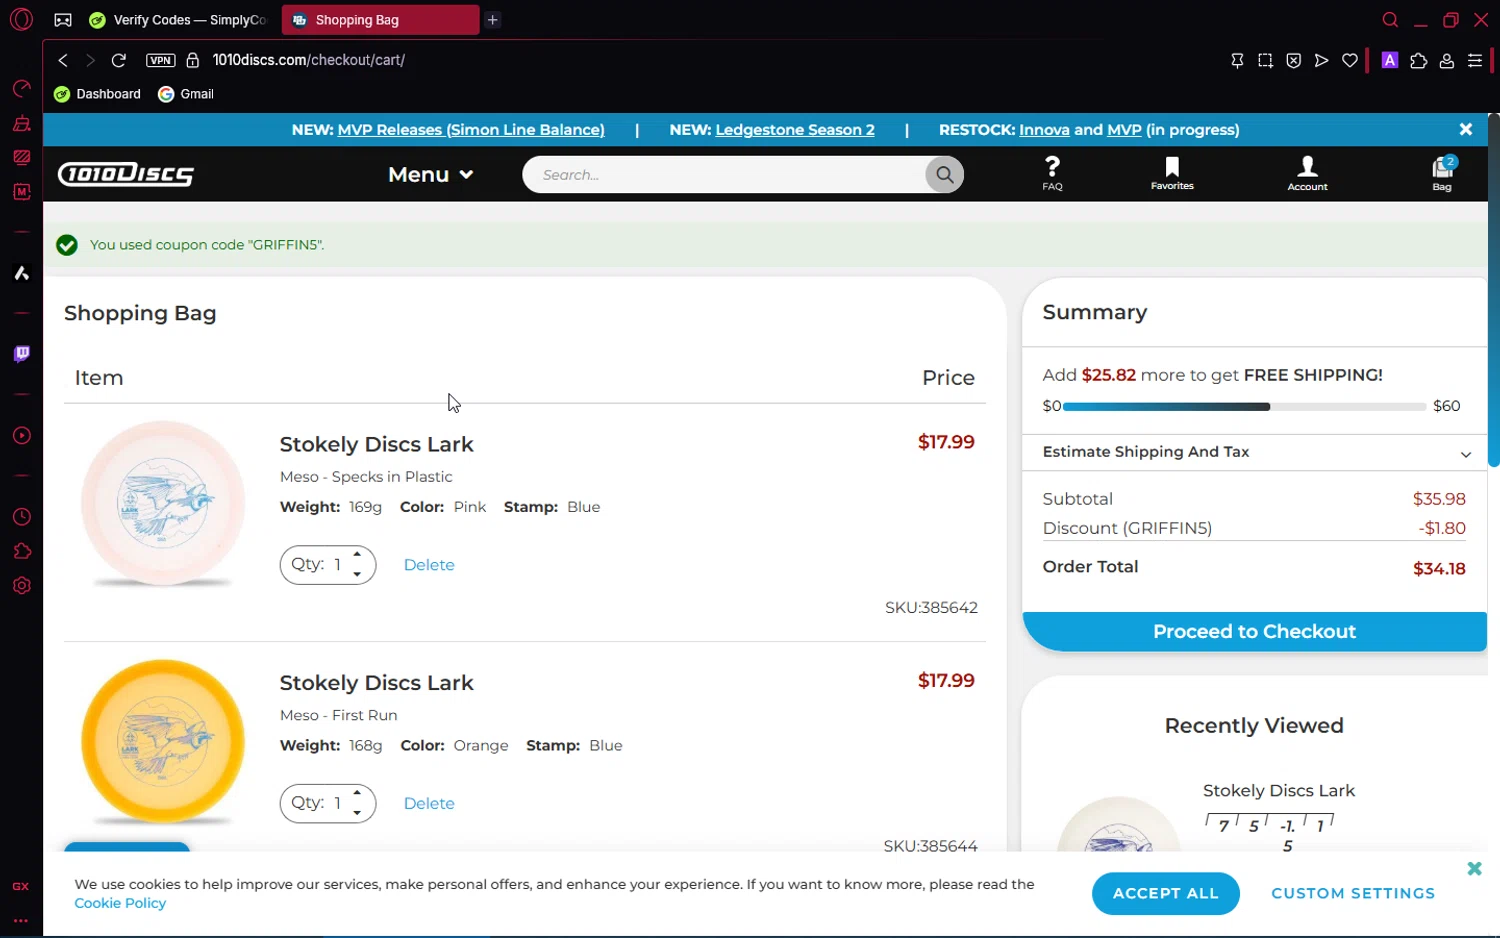Open the Twitch sidebar icon
Screen dimensions: 1500x938
click(21, 354)
